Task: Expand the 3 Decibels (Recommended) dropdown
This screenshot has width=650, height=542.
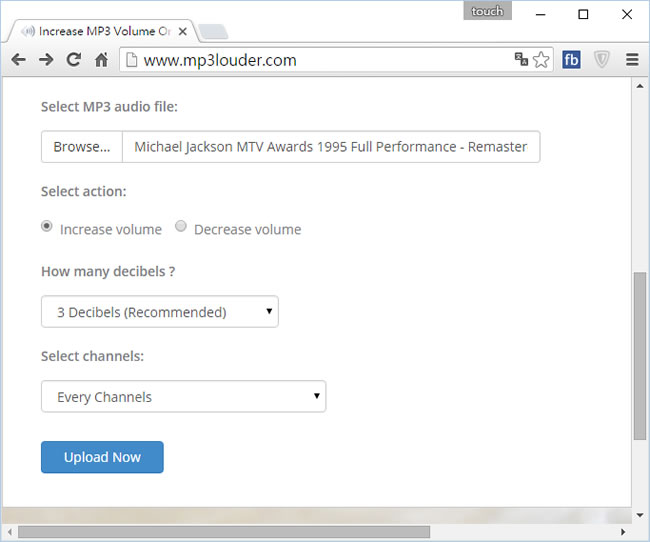Action: [x=160, y=312]
